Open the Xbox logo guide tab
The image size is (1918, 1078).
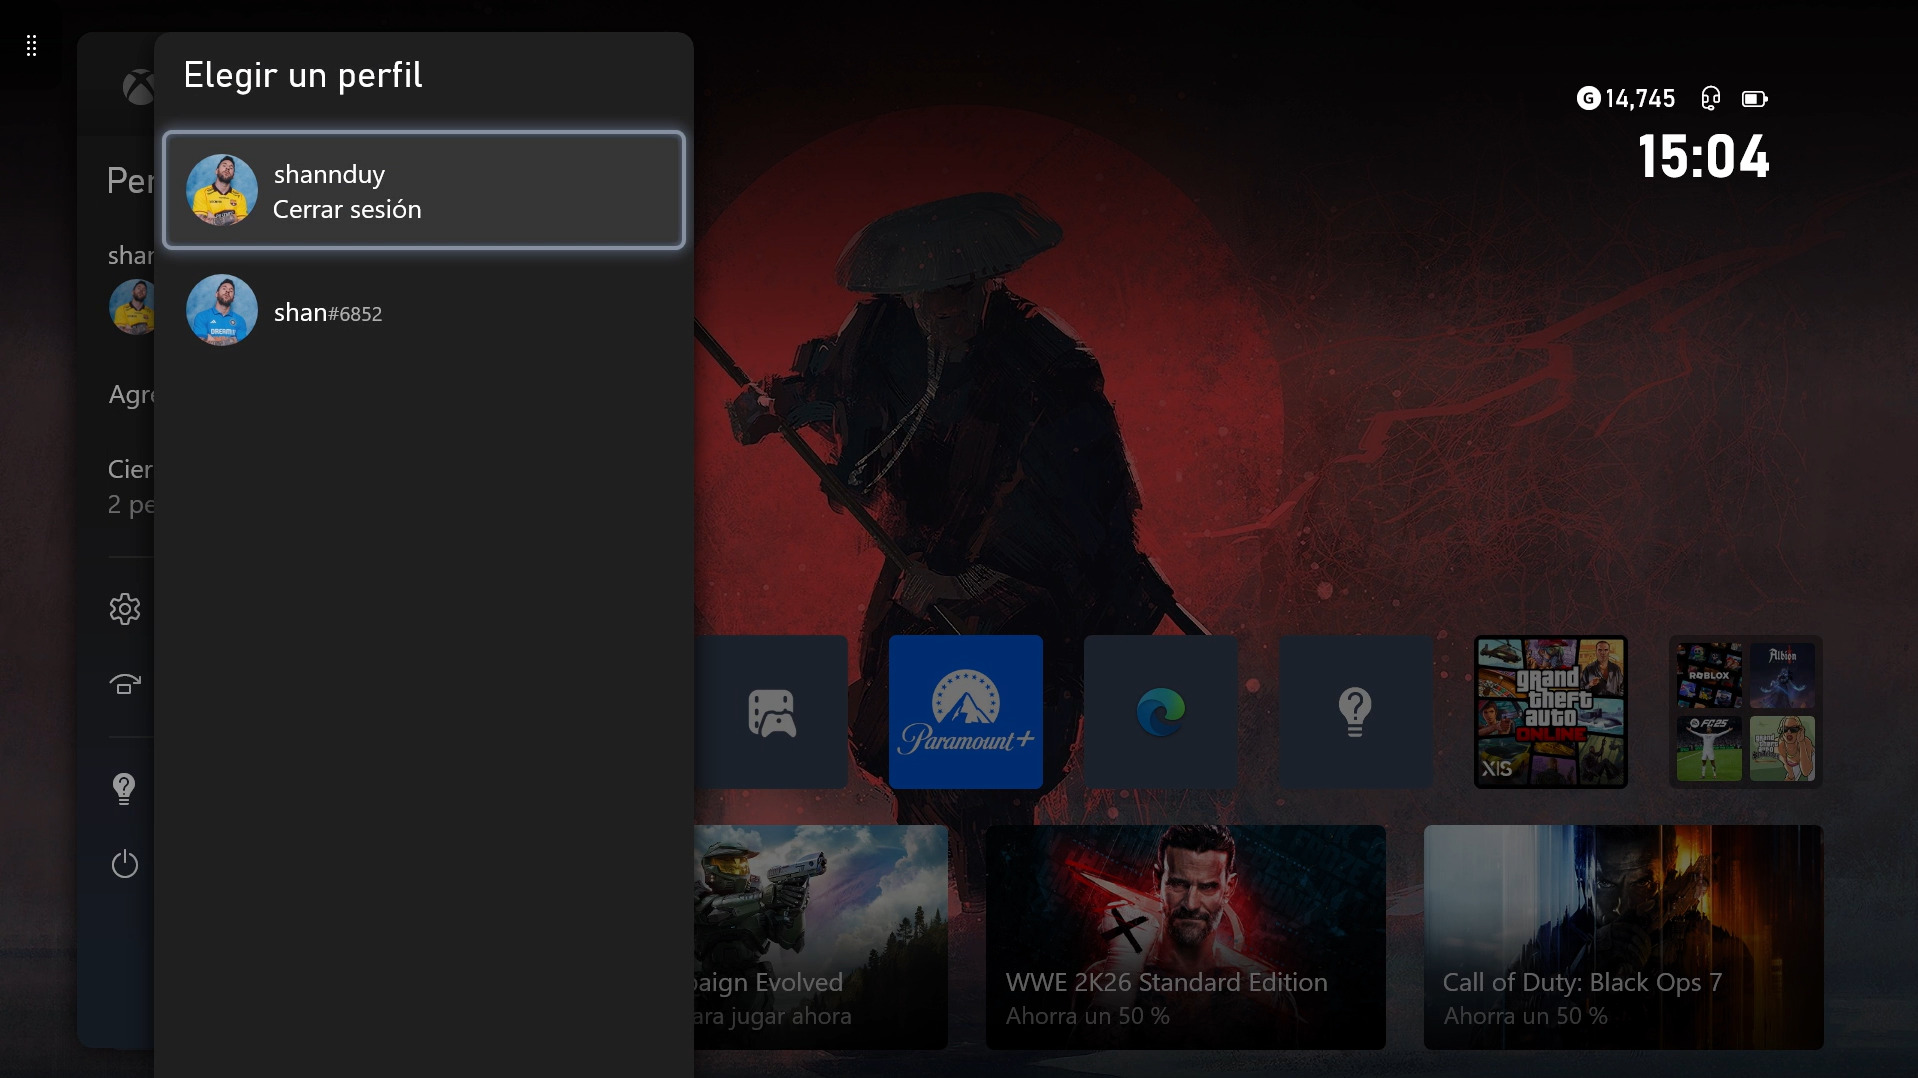139,87
